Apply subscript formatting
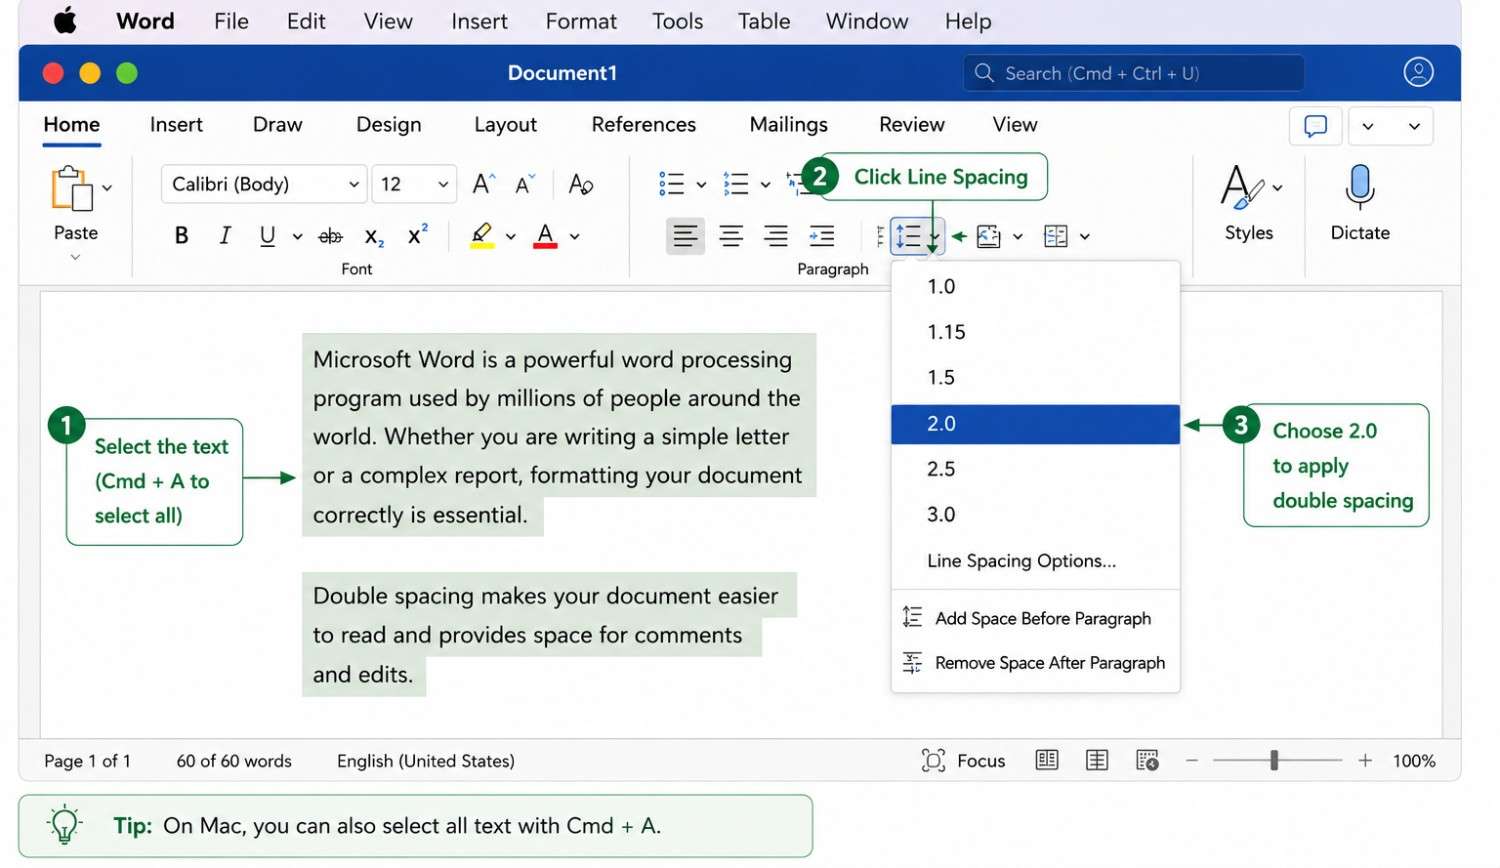Image resolution: width=1500 pixels, height=868 pixels. (x=374, y=236)
